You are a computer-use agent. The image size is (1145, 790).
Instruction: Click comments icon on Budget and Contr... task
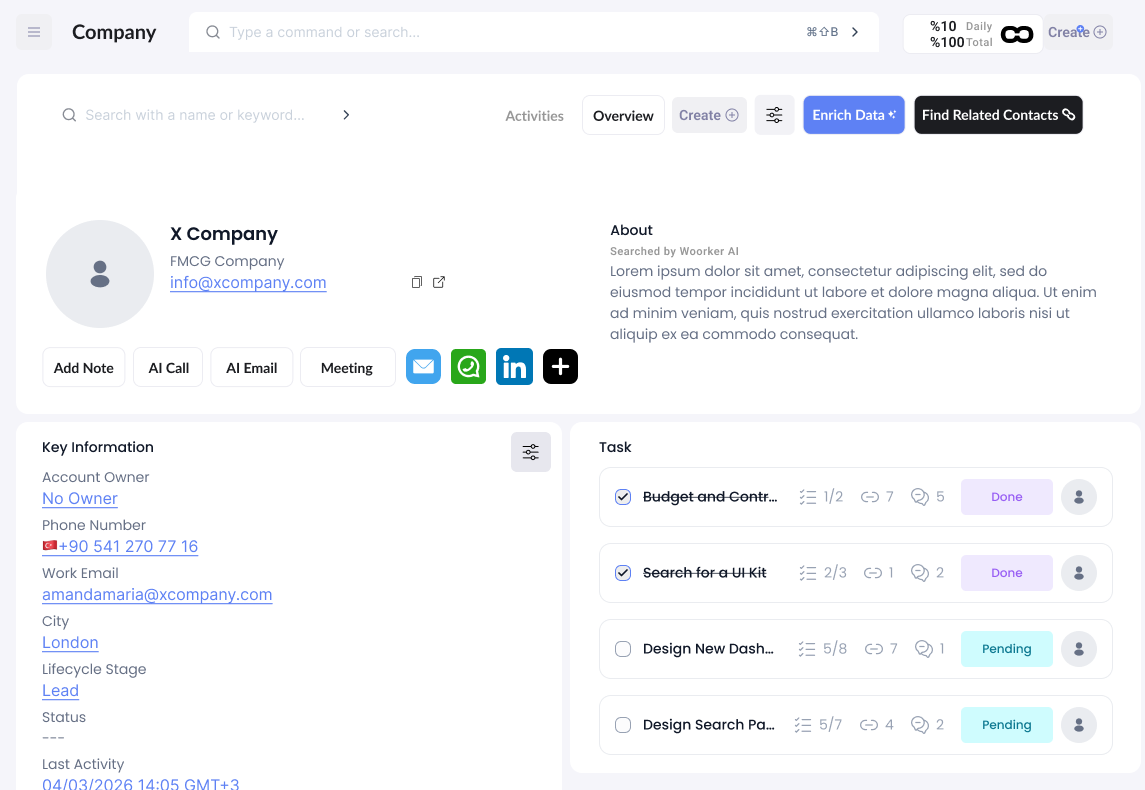[x=920, y=497]
